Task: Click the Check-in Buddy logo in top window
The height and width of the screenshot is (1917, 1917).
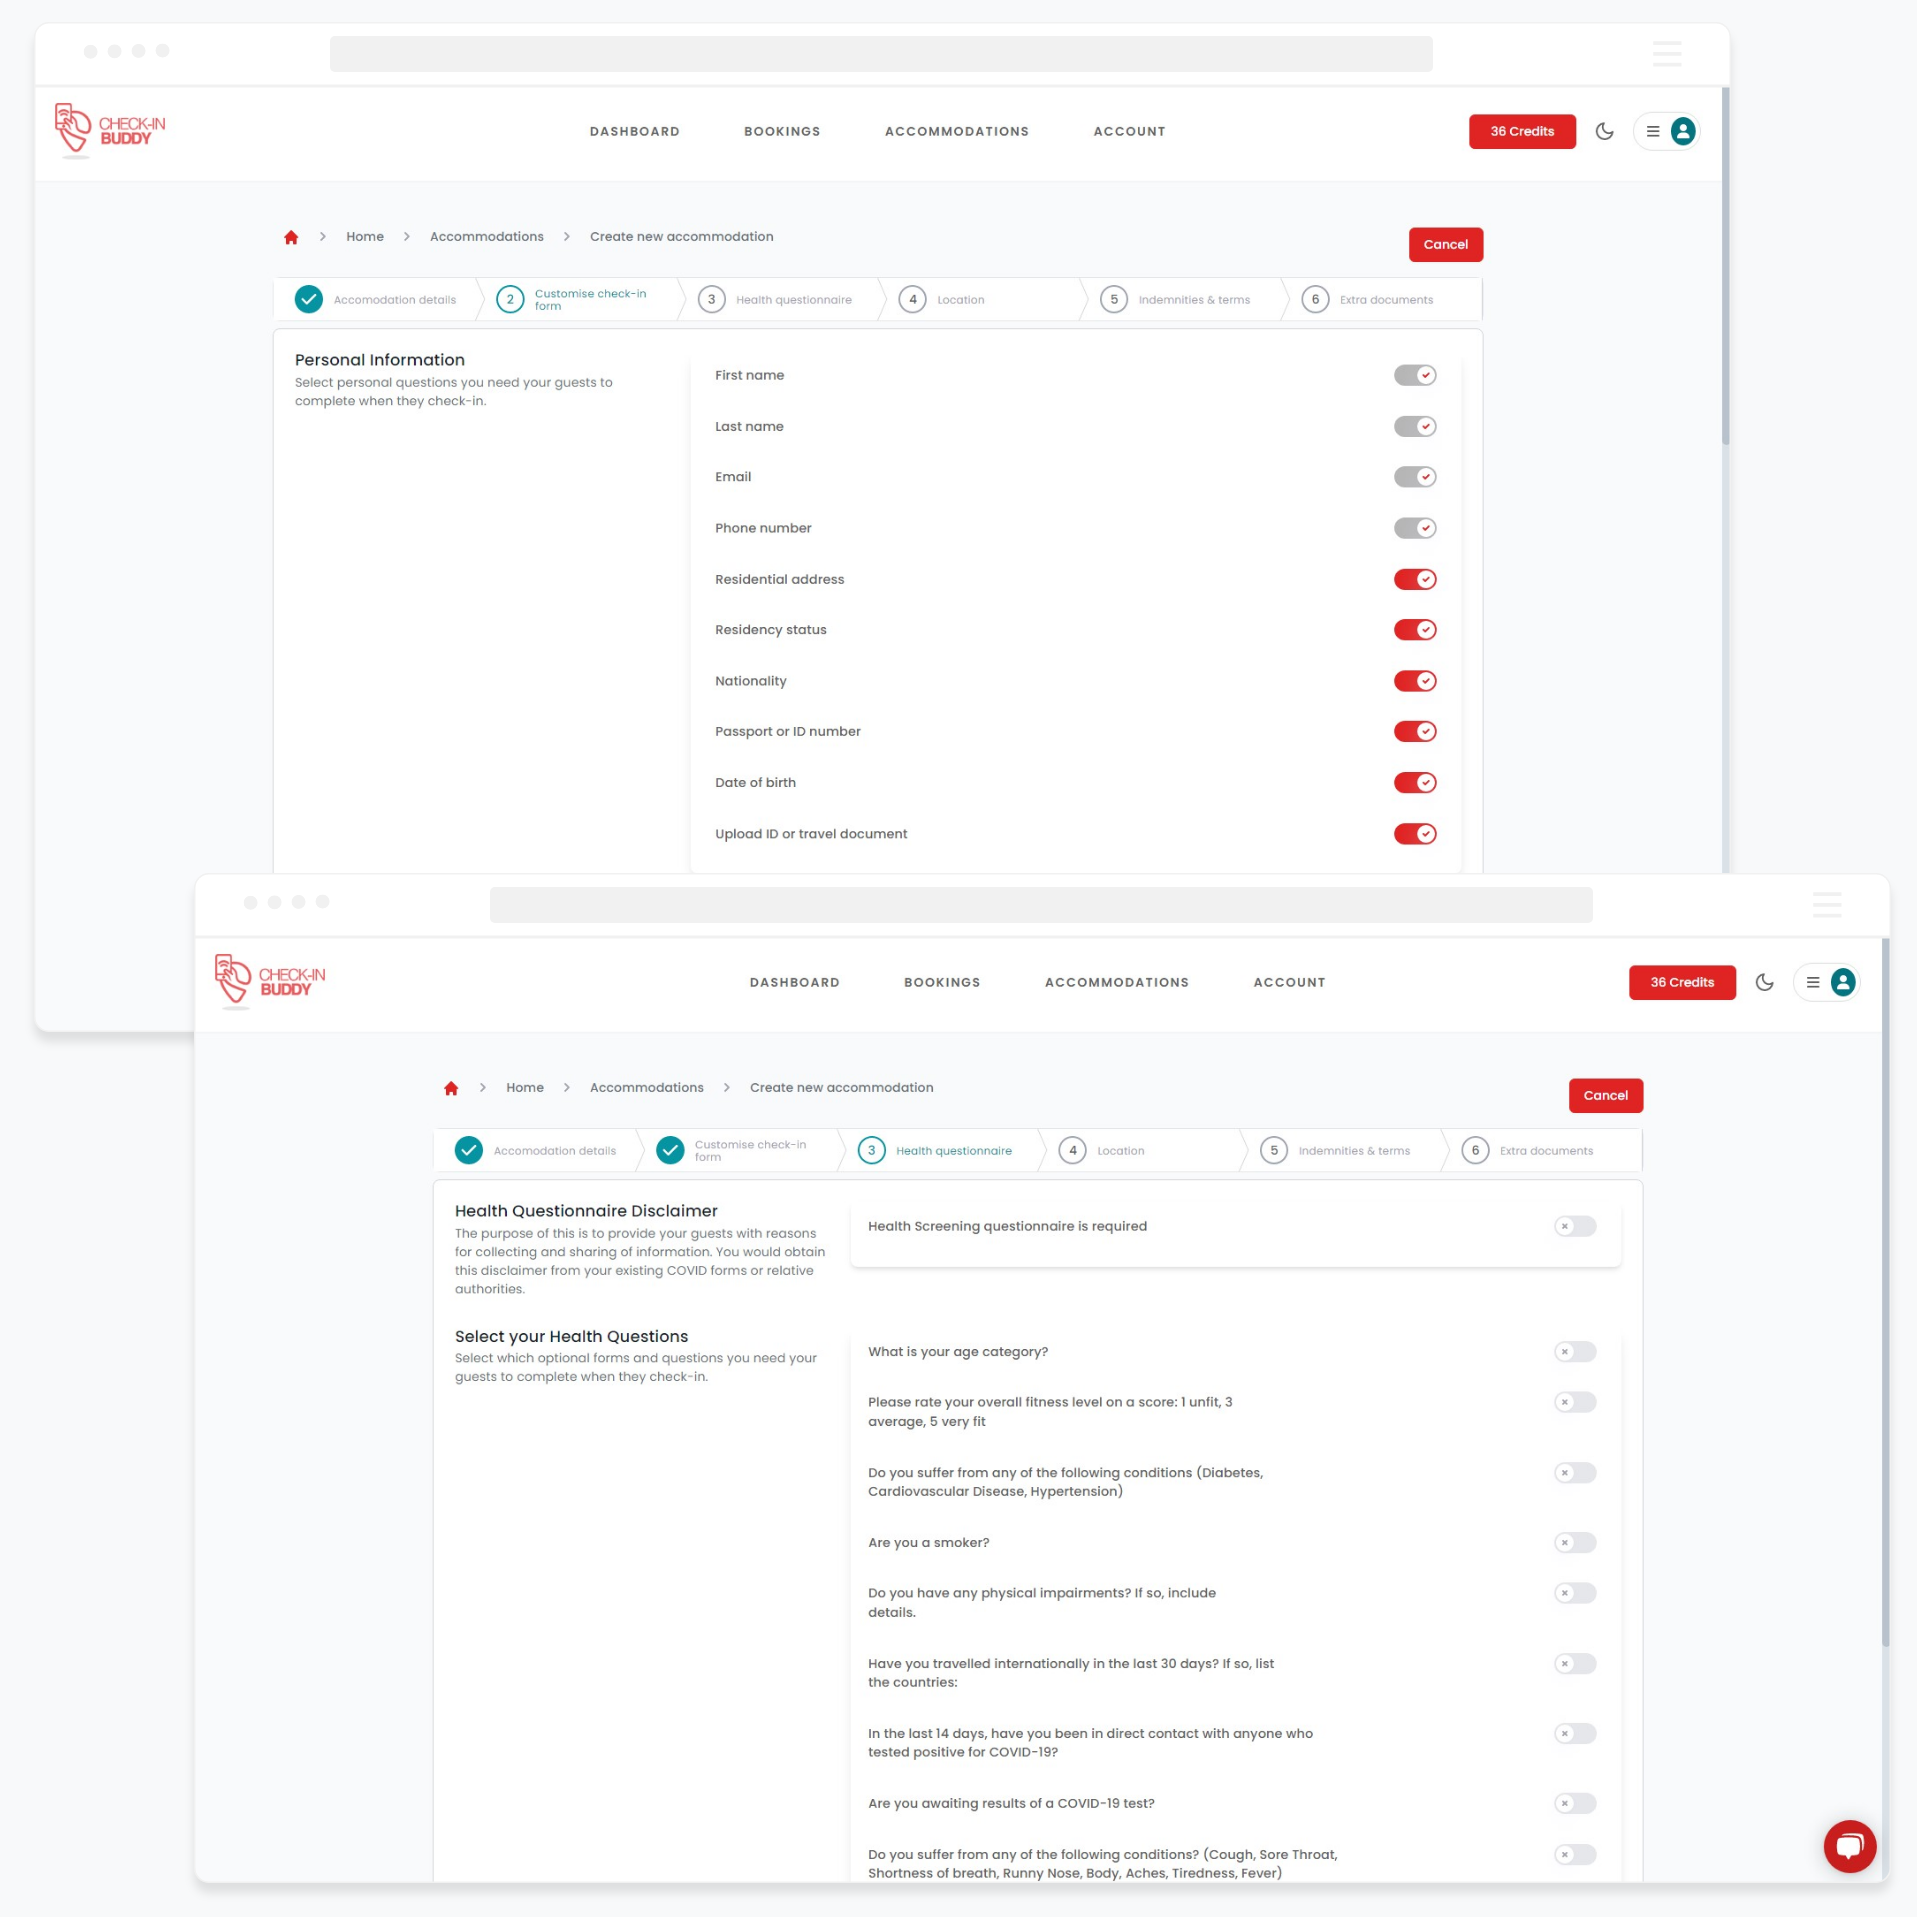Action: (110, 130)
